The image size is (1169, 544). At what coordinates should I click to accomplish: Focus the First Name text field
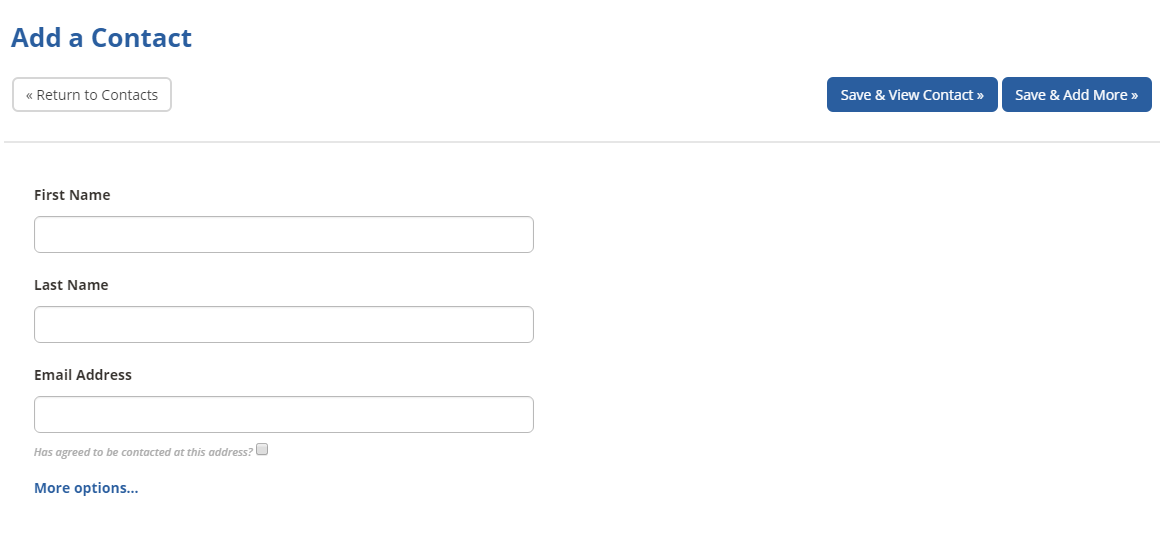pos(284,235)
